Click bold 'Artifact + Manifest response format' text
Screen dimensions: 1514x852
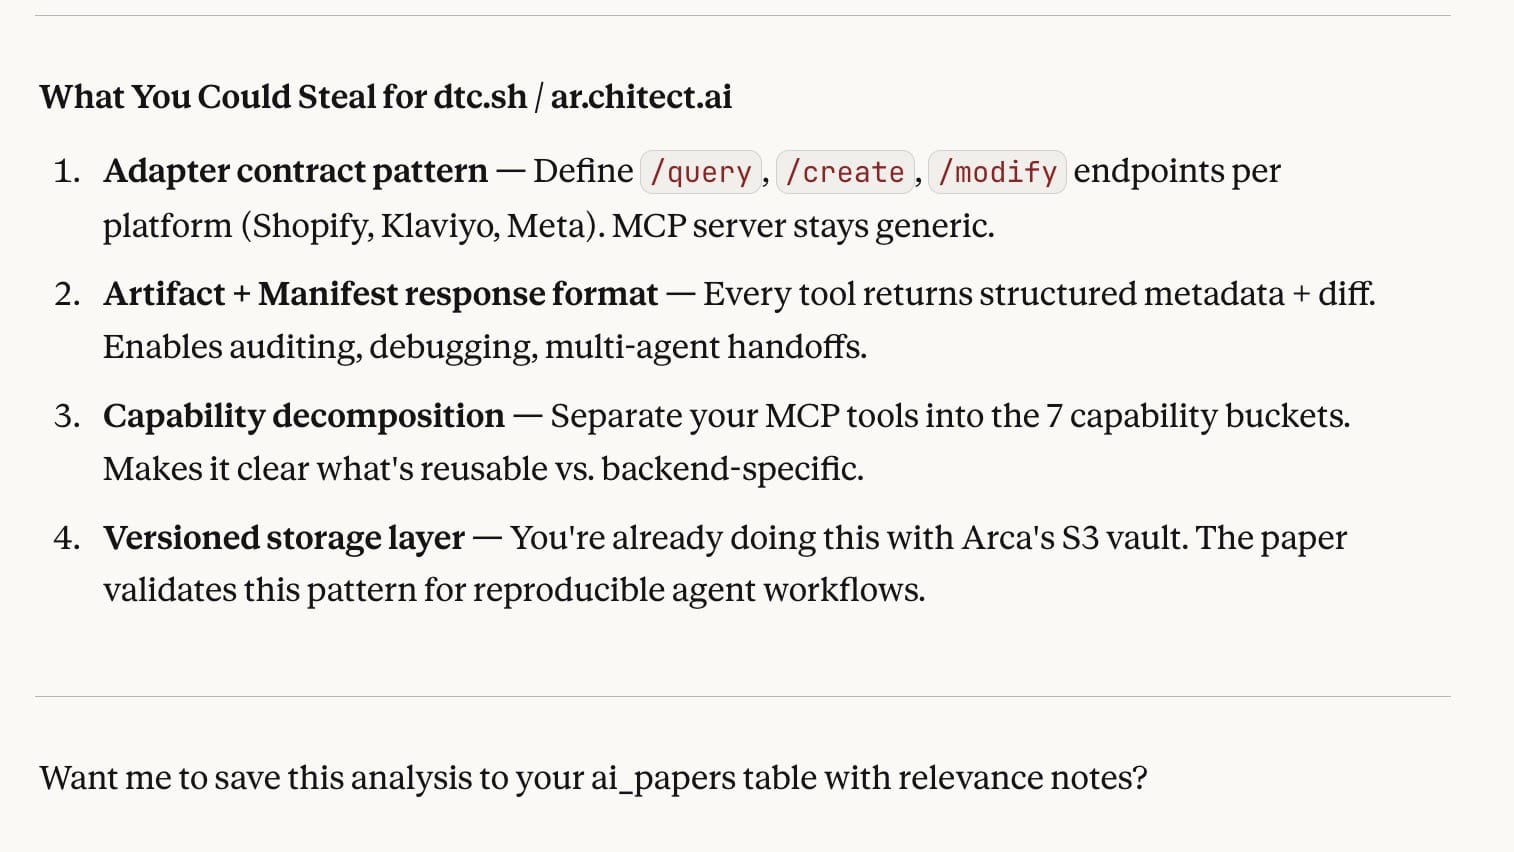tap(380, 294)
